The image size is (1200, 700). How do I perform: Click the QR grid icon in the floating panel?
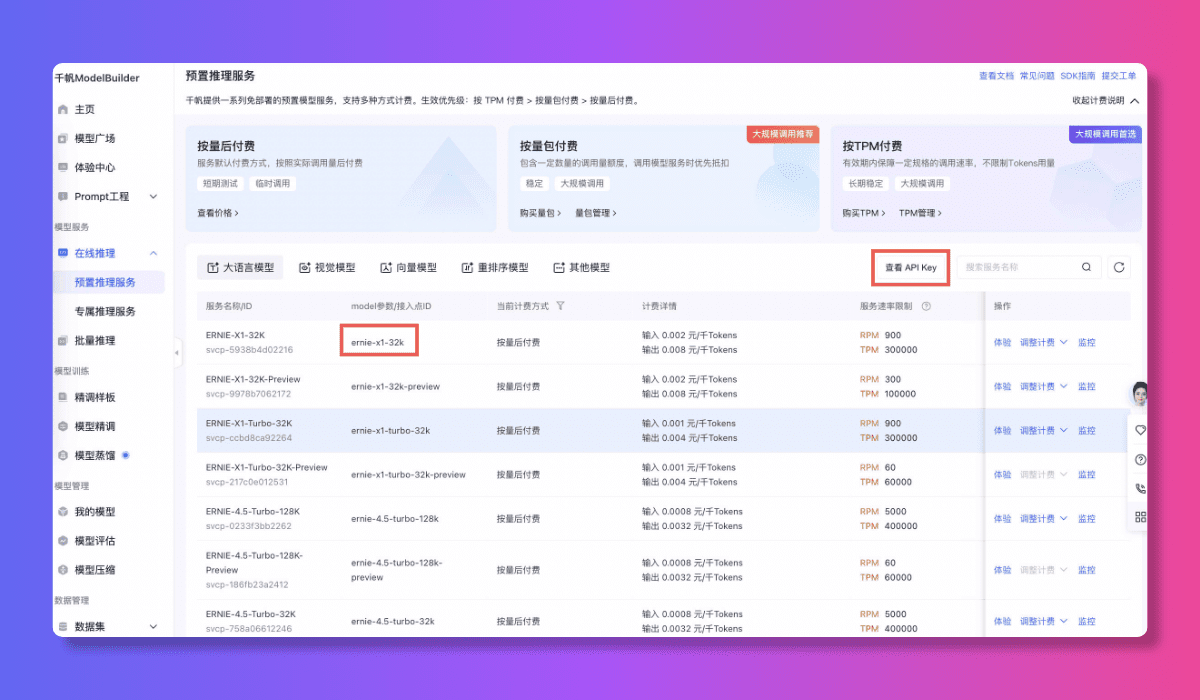(x=1140, y=517)
